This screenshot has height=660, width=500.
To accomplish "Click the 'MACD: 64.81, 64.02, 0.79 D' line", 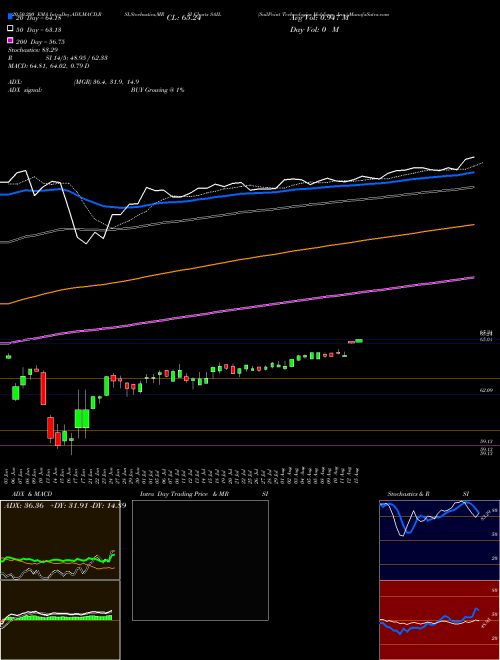I will (x=48, y=66).
